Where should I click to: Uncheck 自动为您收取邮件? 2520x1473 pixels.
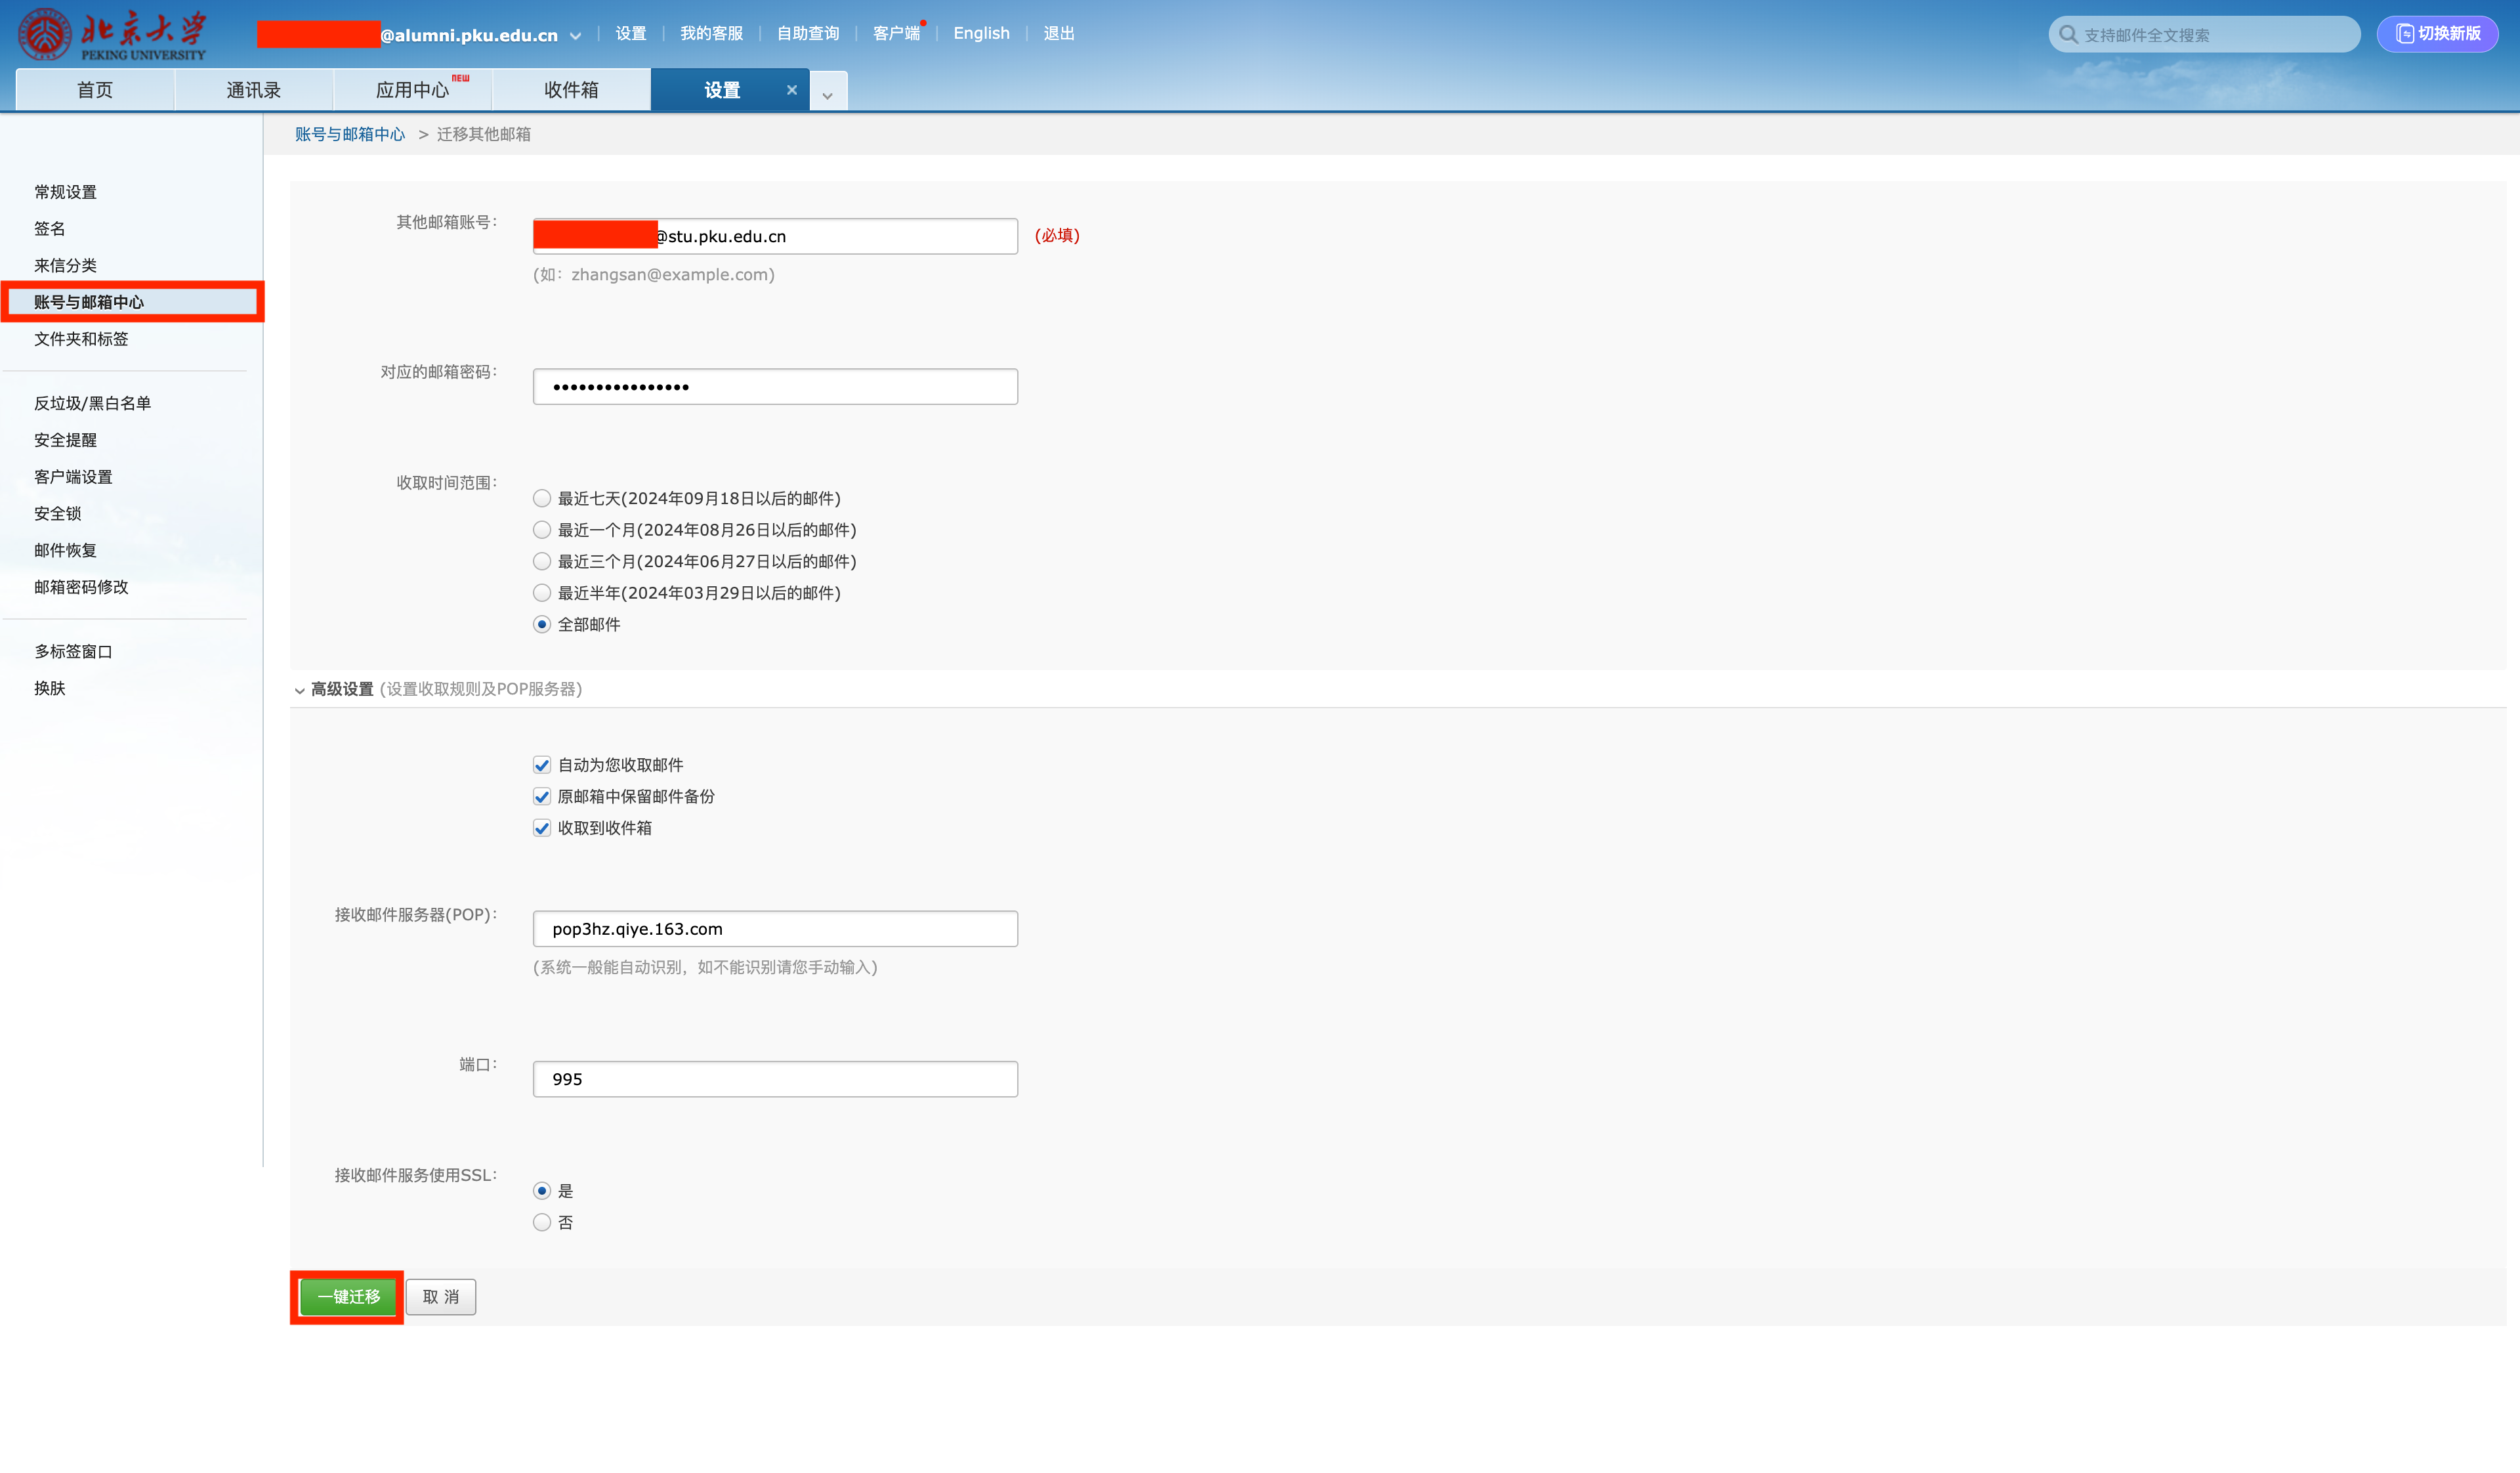tap(541, 765)
